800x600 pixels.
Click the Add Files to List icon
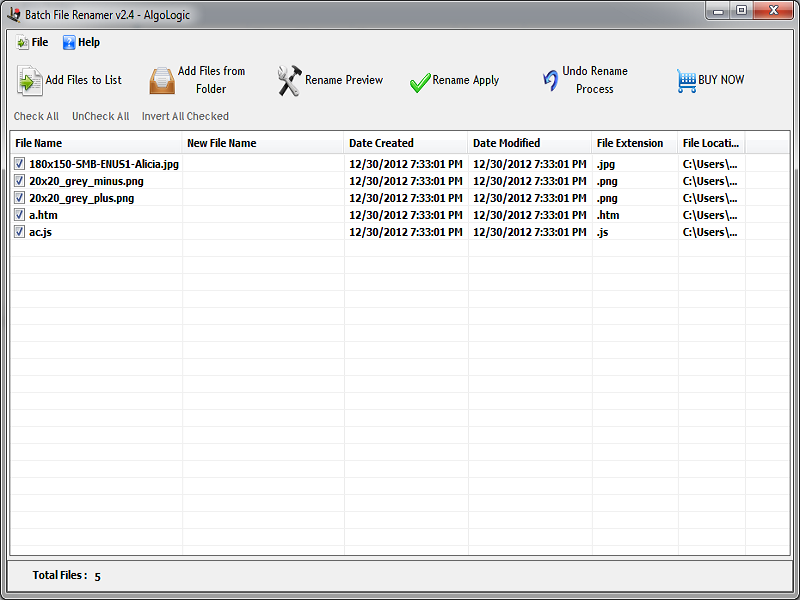tap(29, 80)
